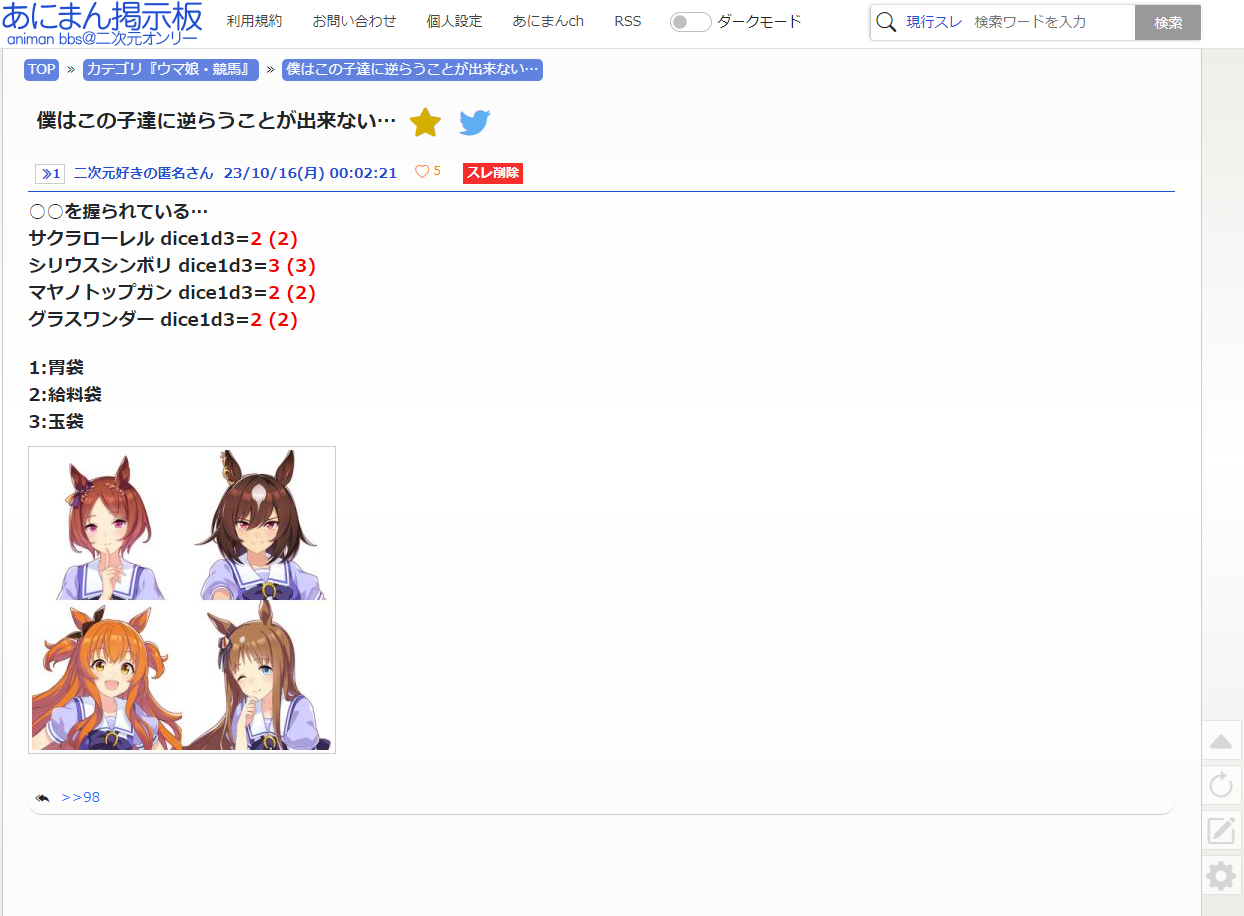The image size is (1244, 916).
Task: Click the red スレ削除 button
Action: point(493,173)
